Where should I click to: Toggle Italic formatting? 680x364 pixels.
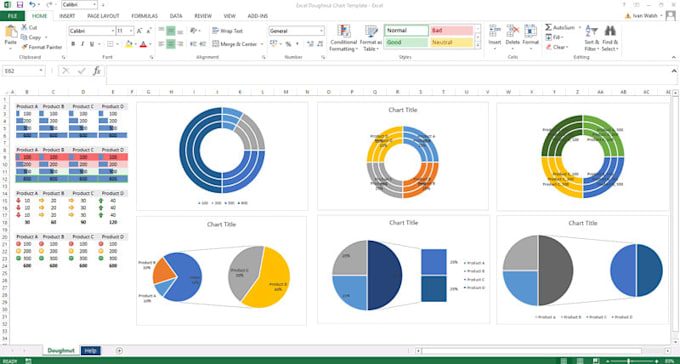[82, 44]
